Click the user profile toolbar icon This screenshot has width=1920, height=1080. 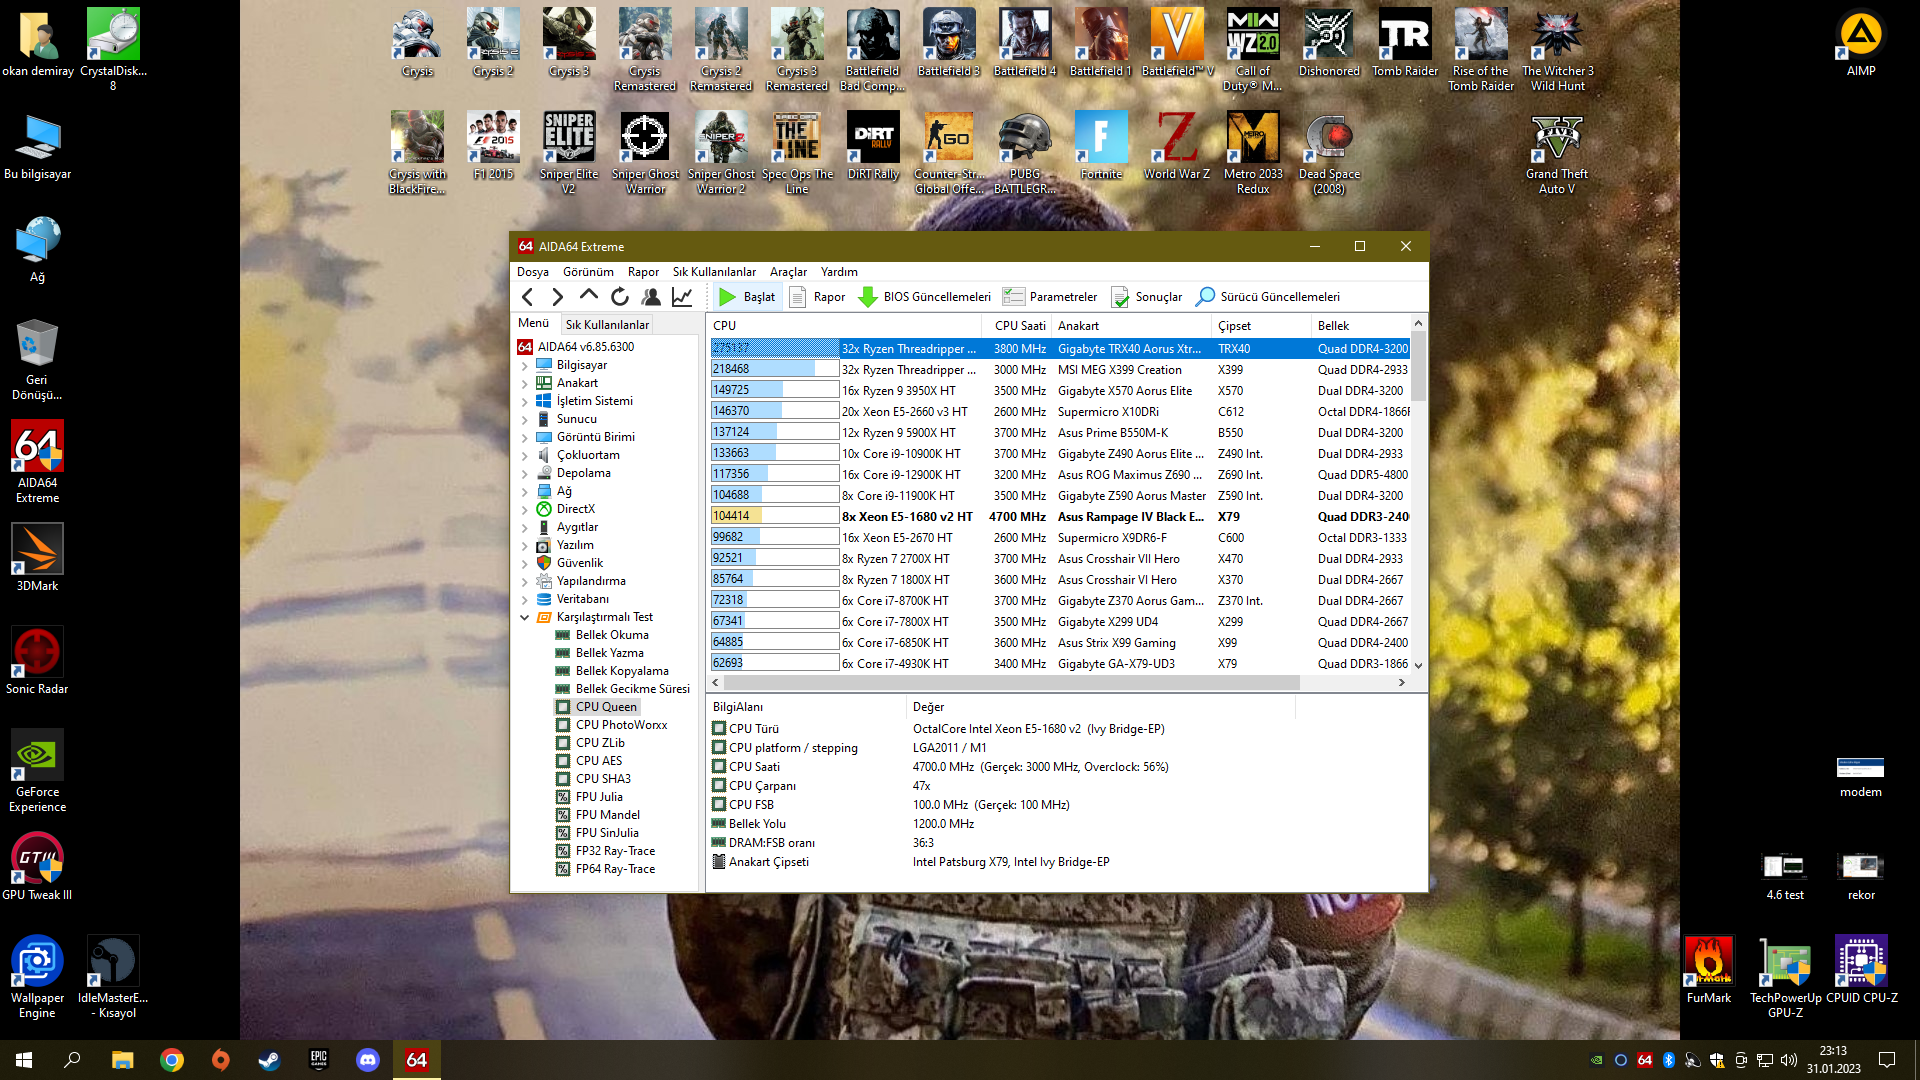click(651, 297)
